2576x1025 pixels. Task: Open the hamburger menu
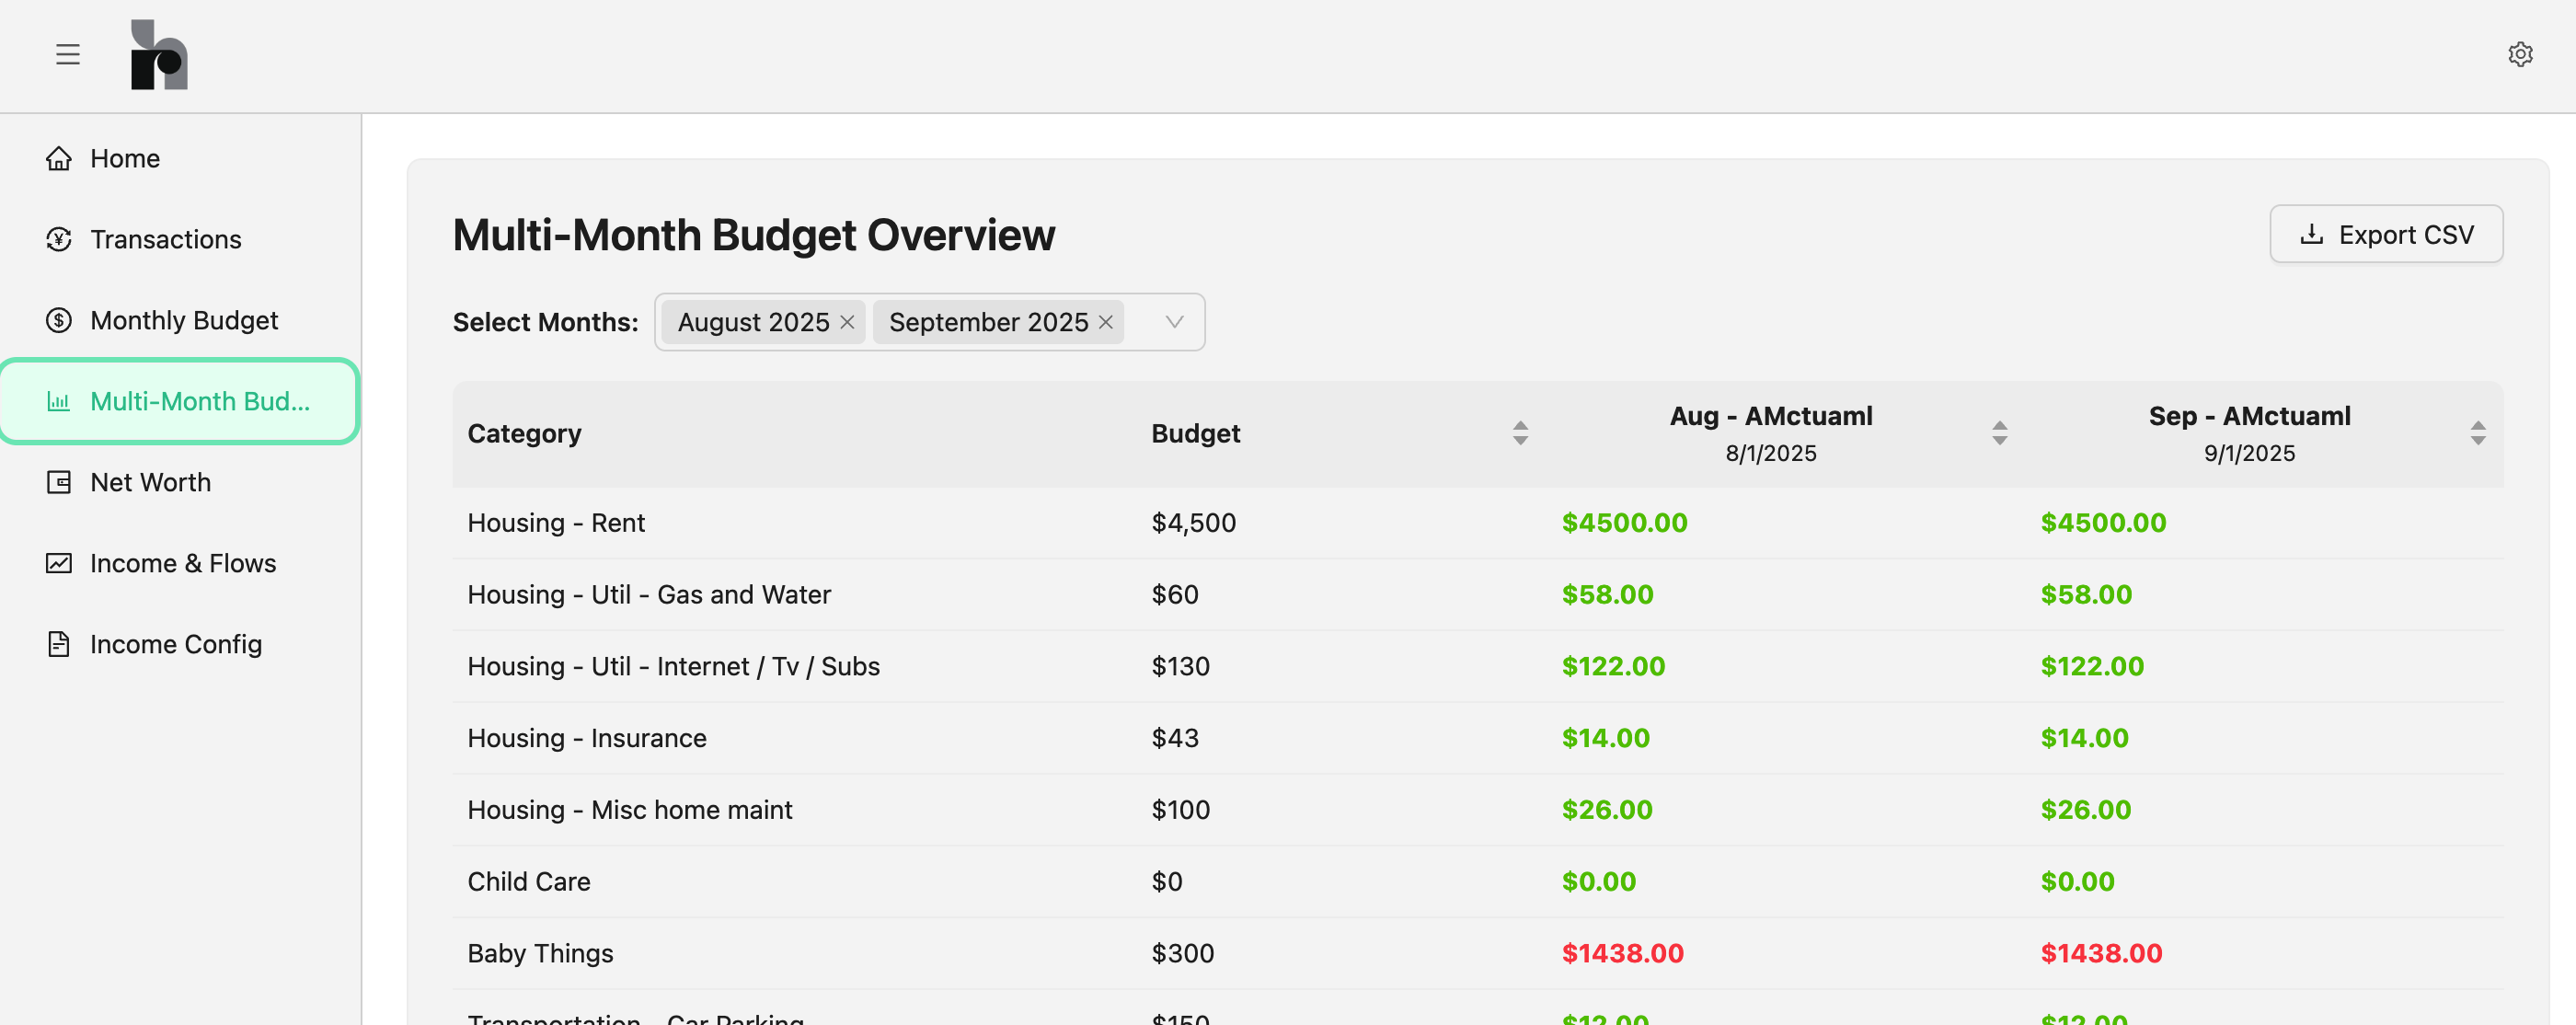[67, 54]
